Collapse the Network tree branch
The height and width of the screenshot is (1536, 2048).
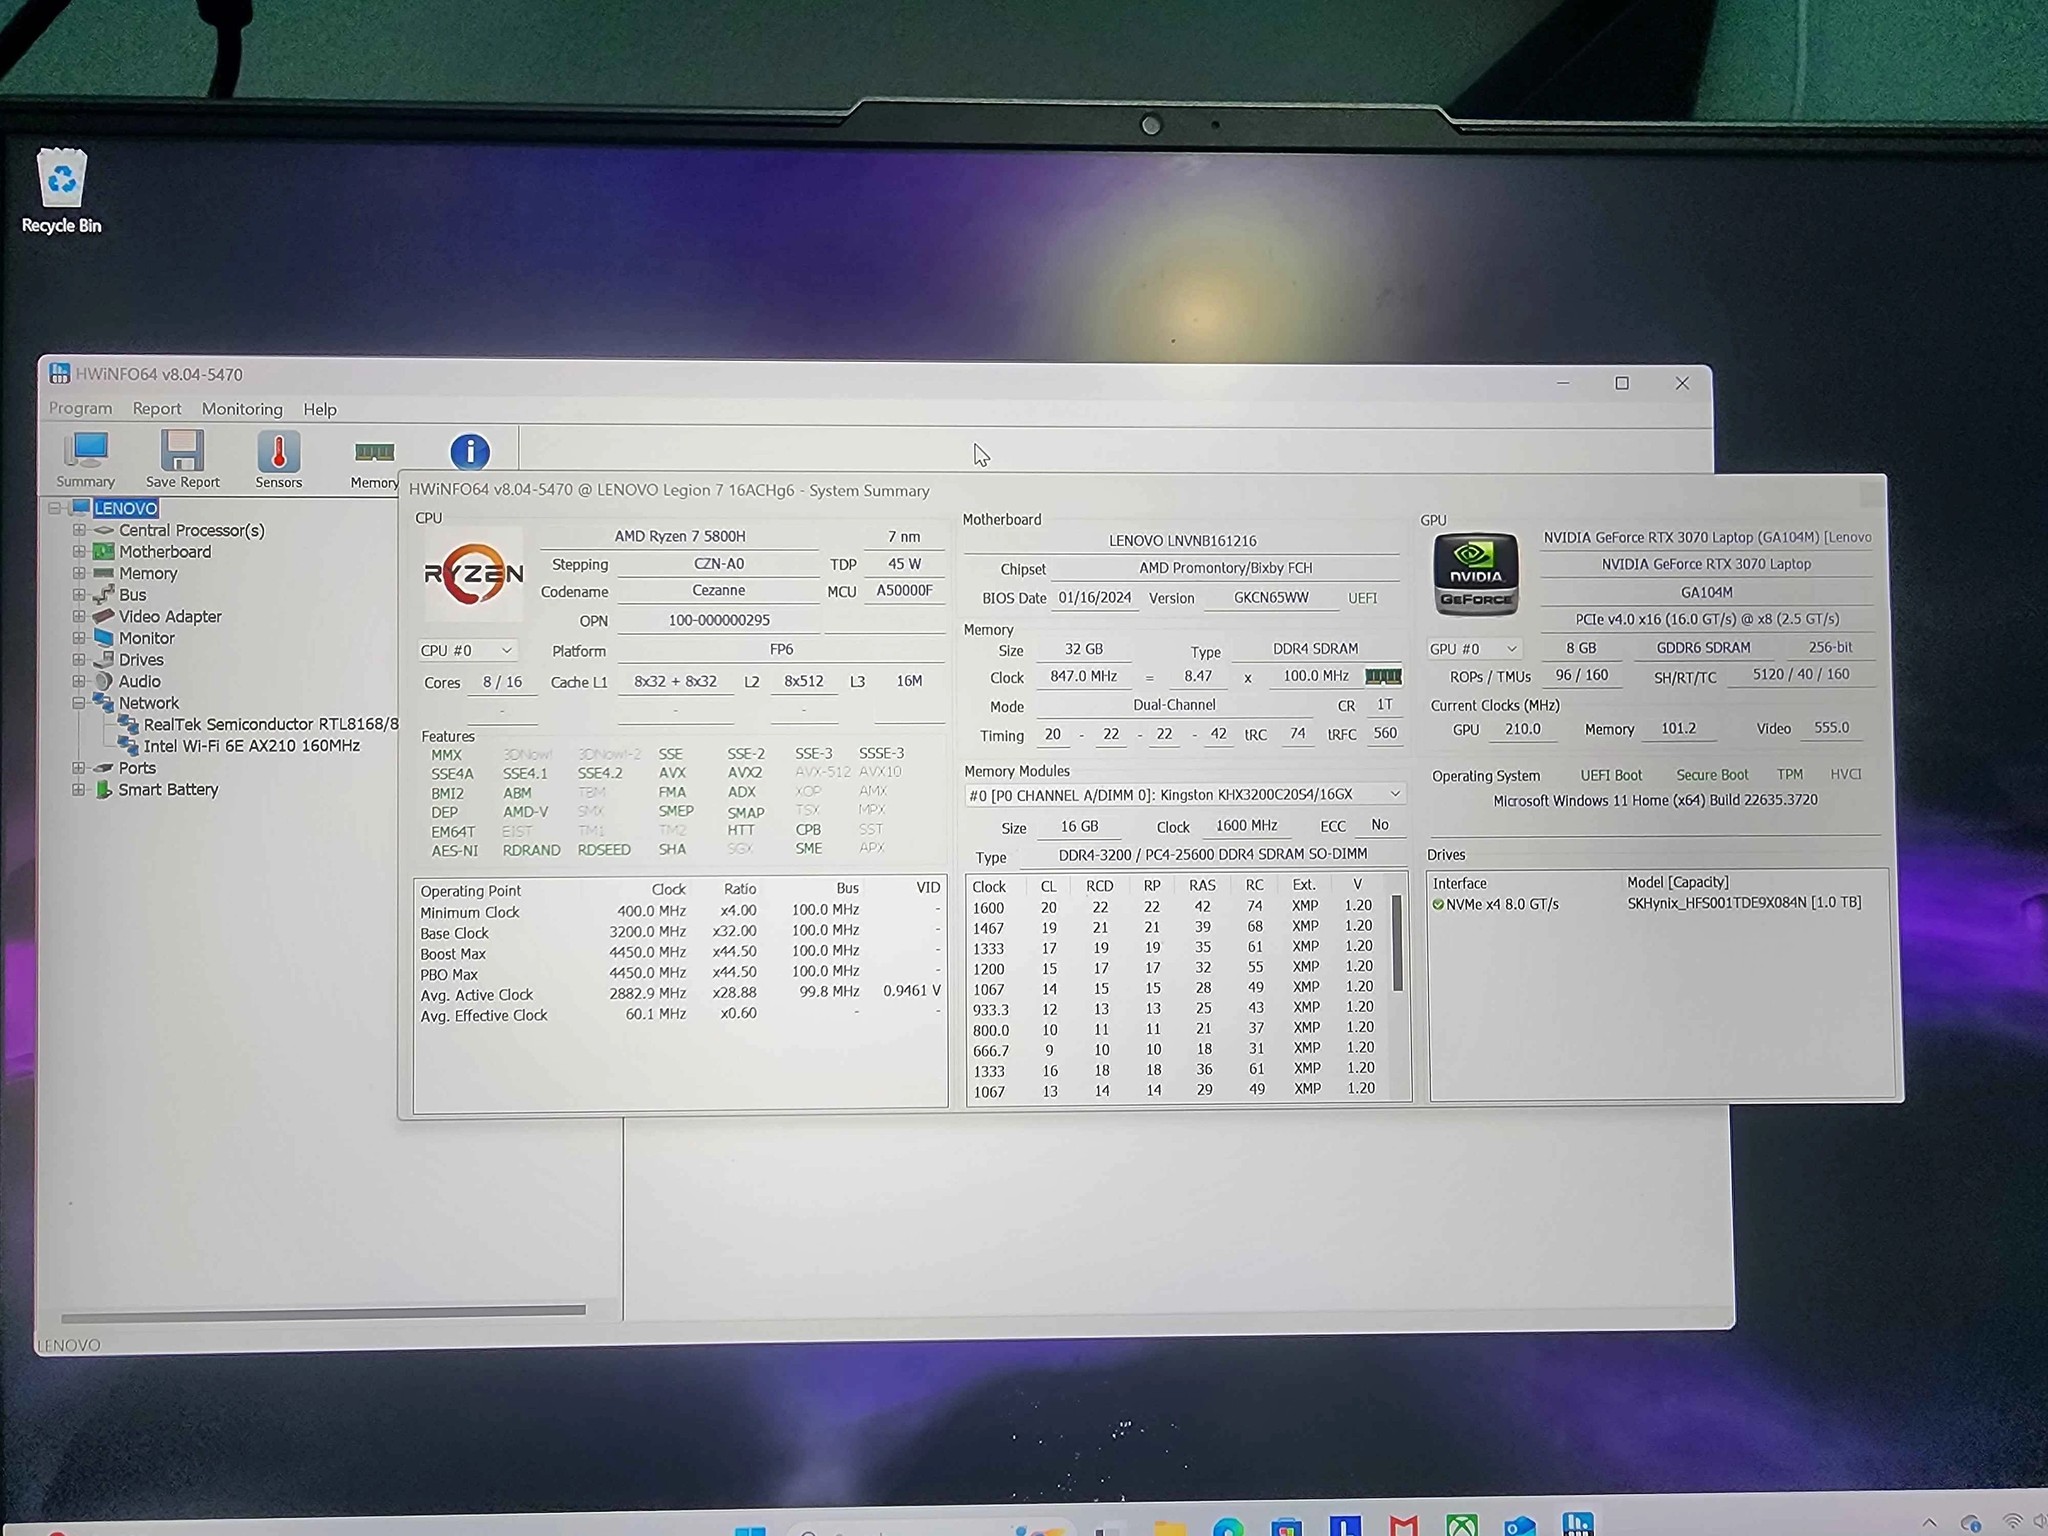pyautogui.click(x=80, y=702)
